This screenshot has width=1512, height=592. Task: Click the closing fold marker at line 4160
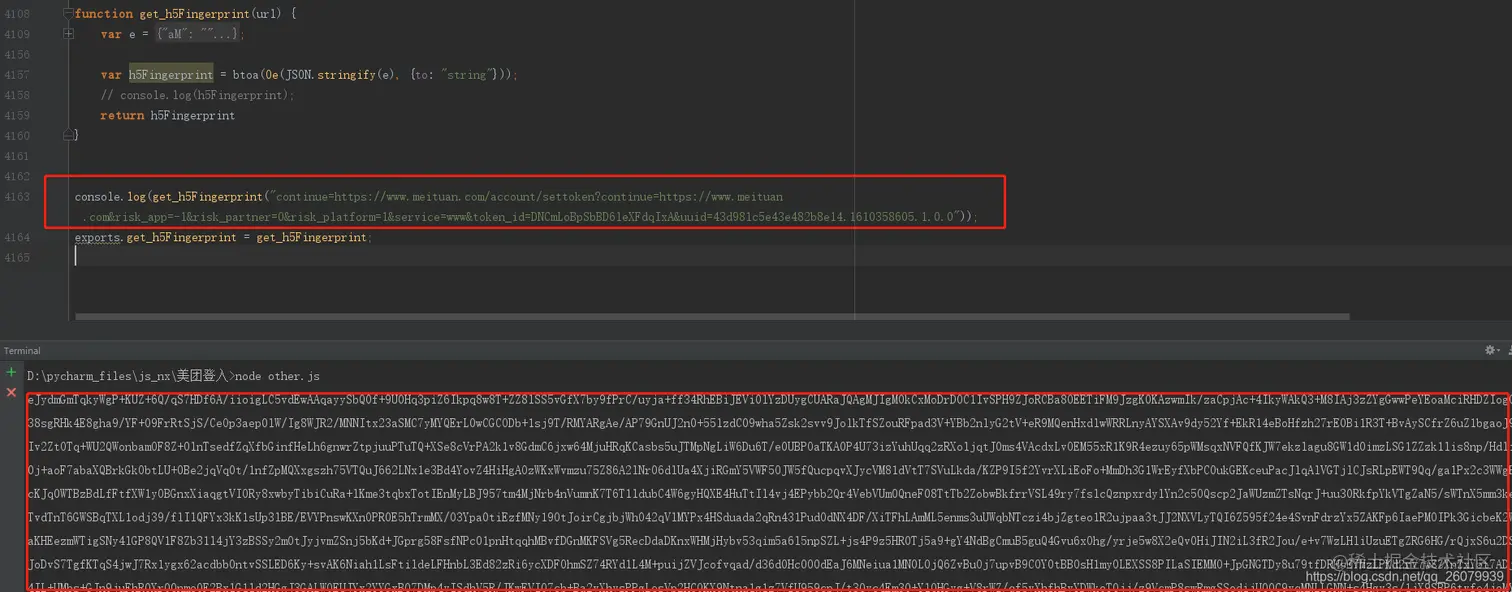tap(68, 135)
